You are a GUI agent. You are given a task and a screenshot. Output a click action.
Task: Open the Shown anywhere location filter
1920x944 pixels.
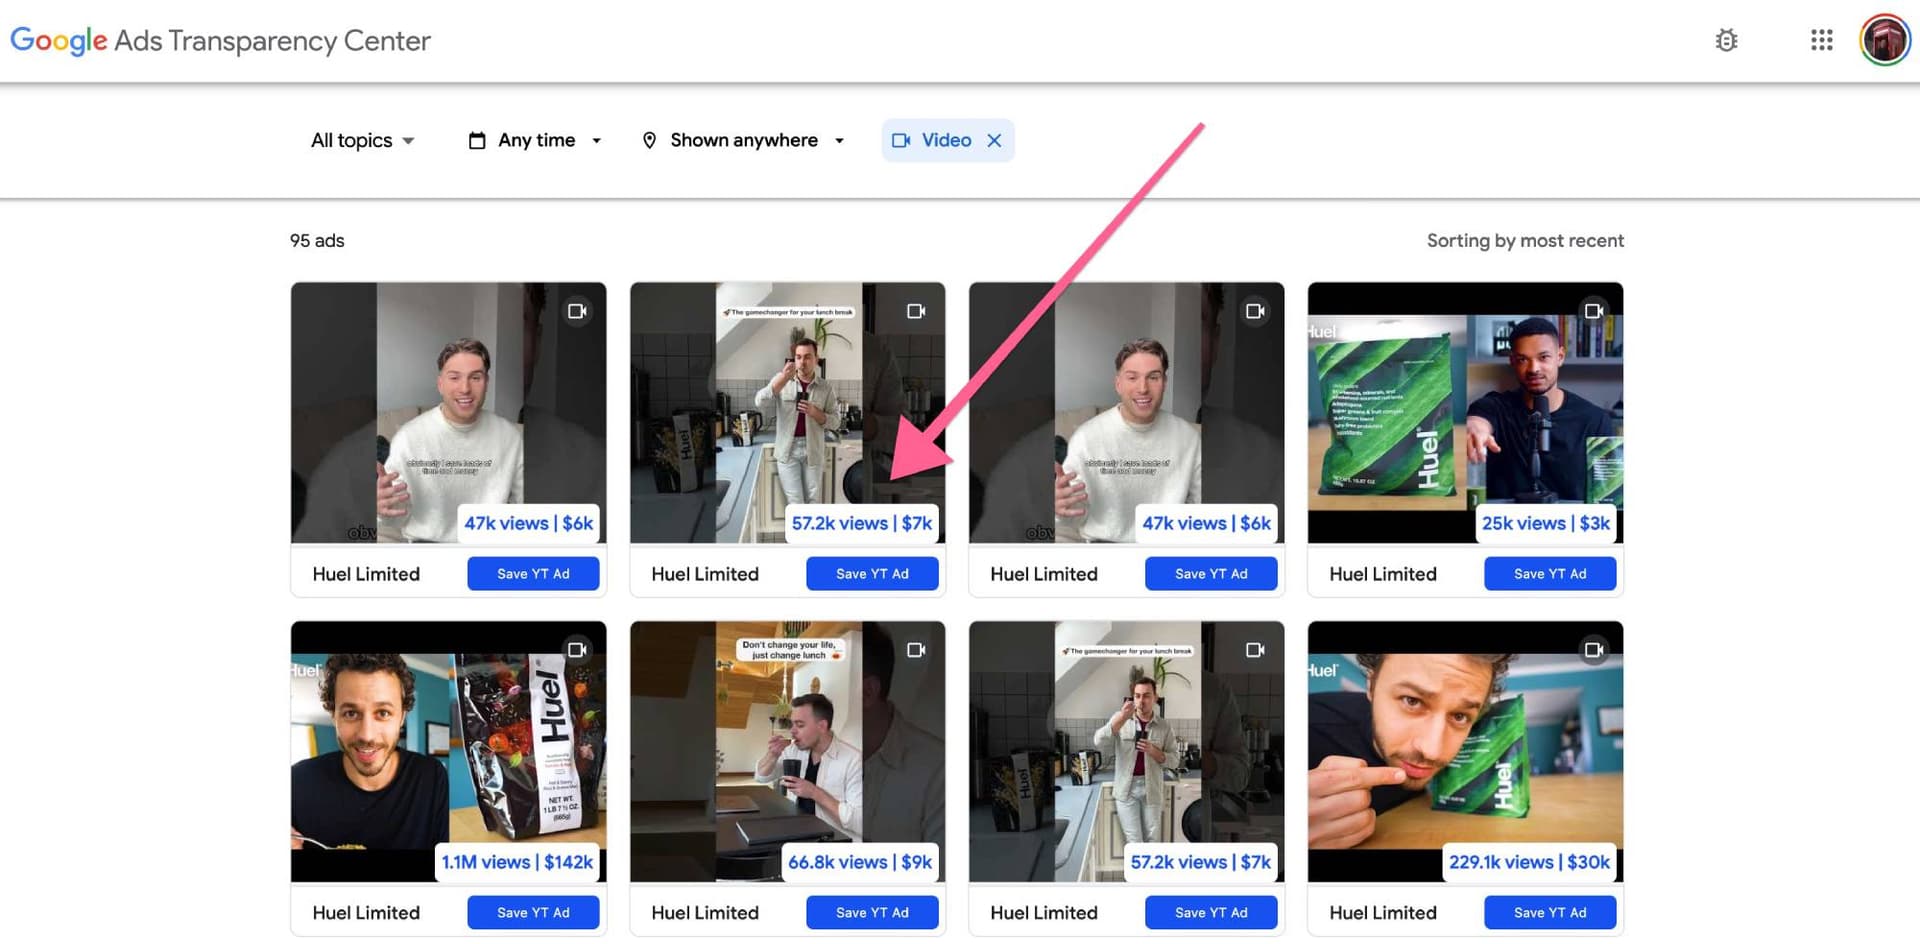pyautogui.click(x=743, y=141)
